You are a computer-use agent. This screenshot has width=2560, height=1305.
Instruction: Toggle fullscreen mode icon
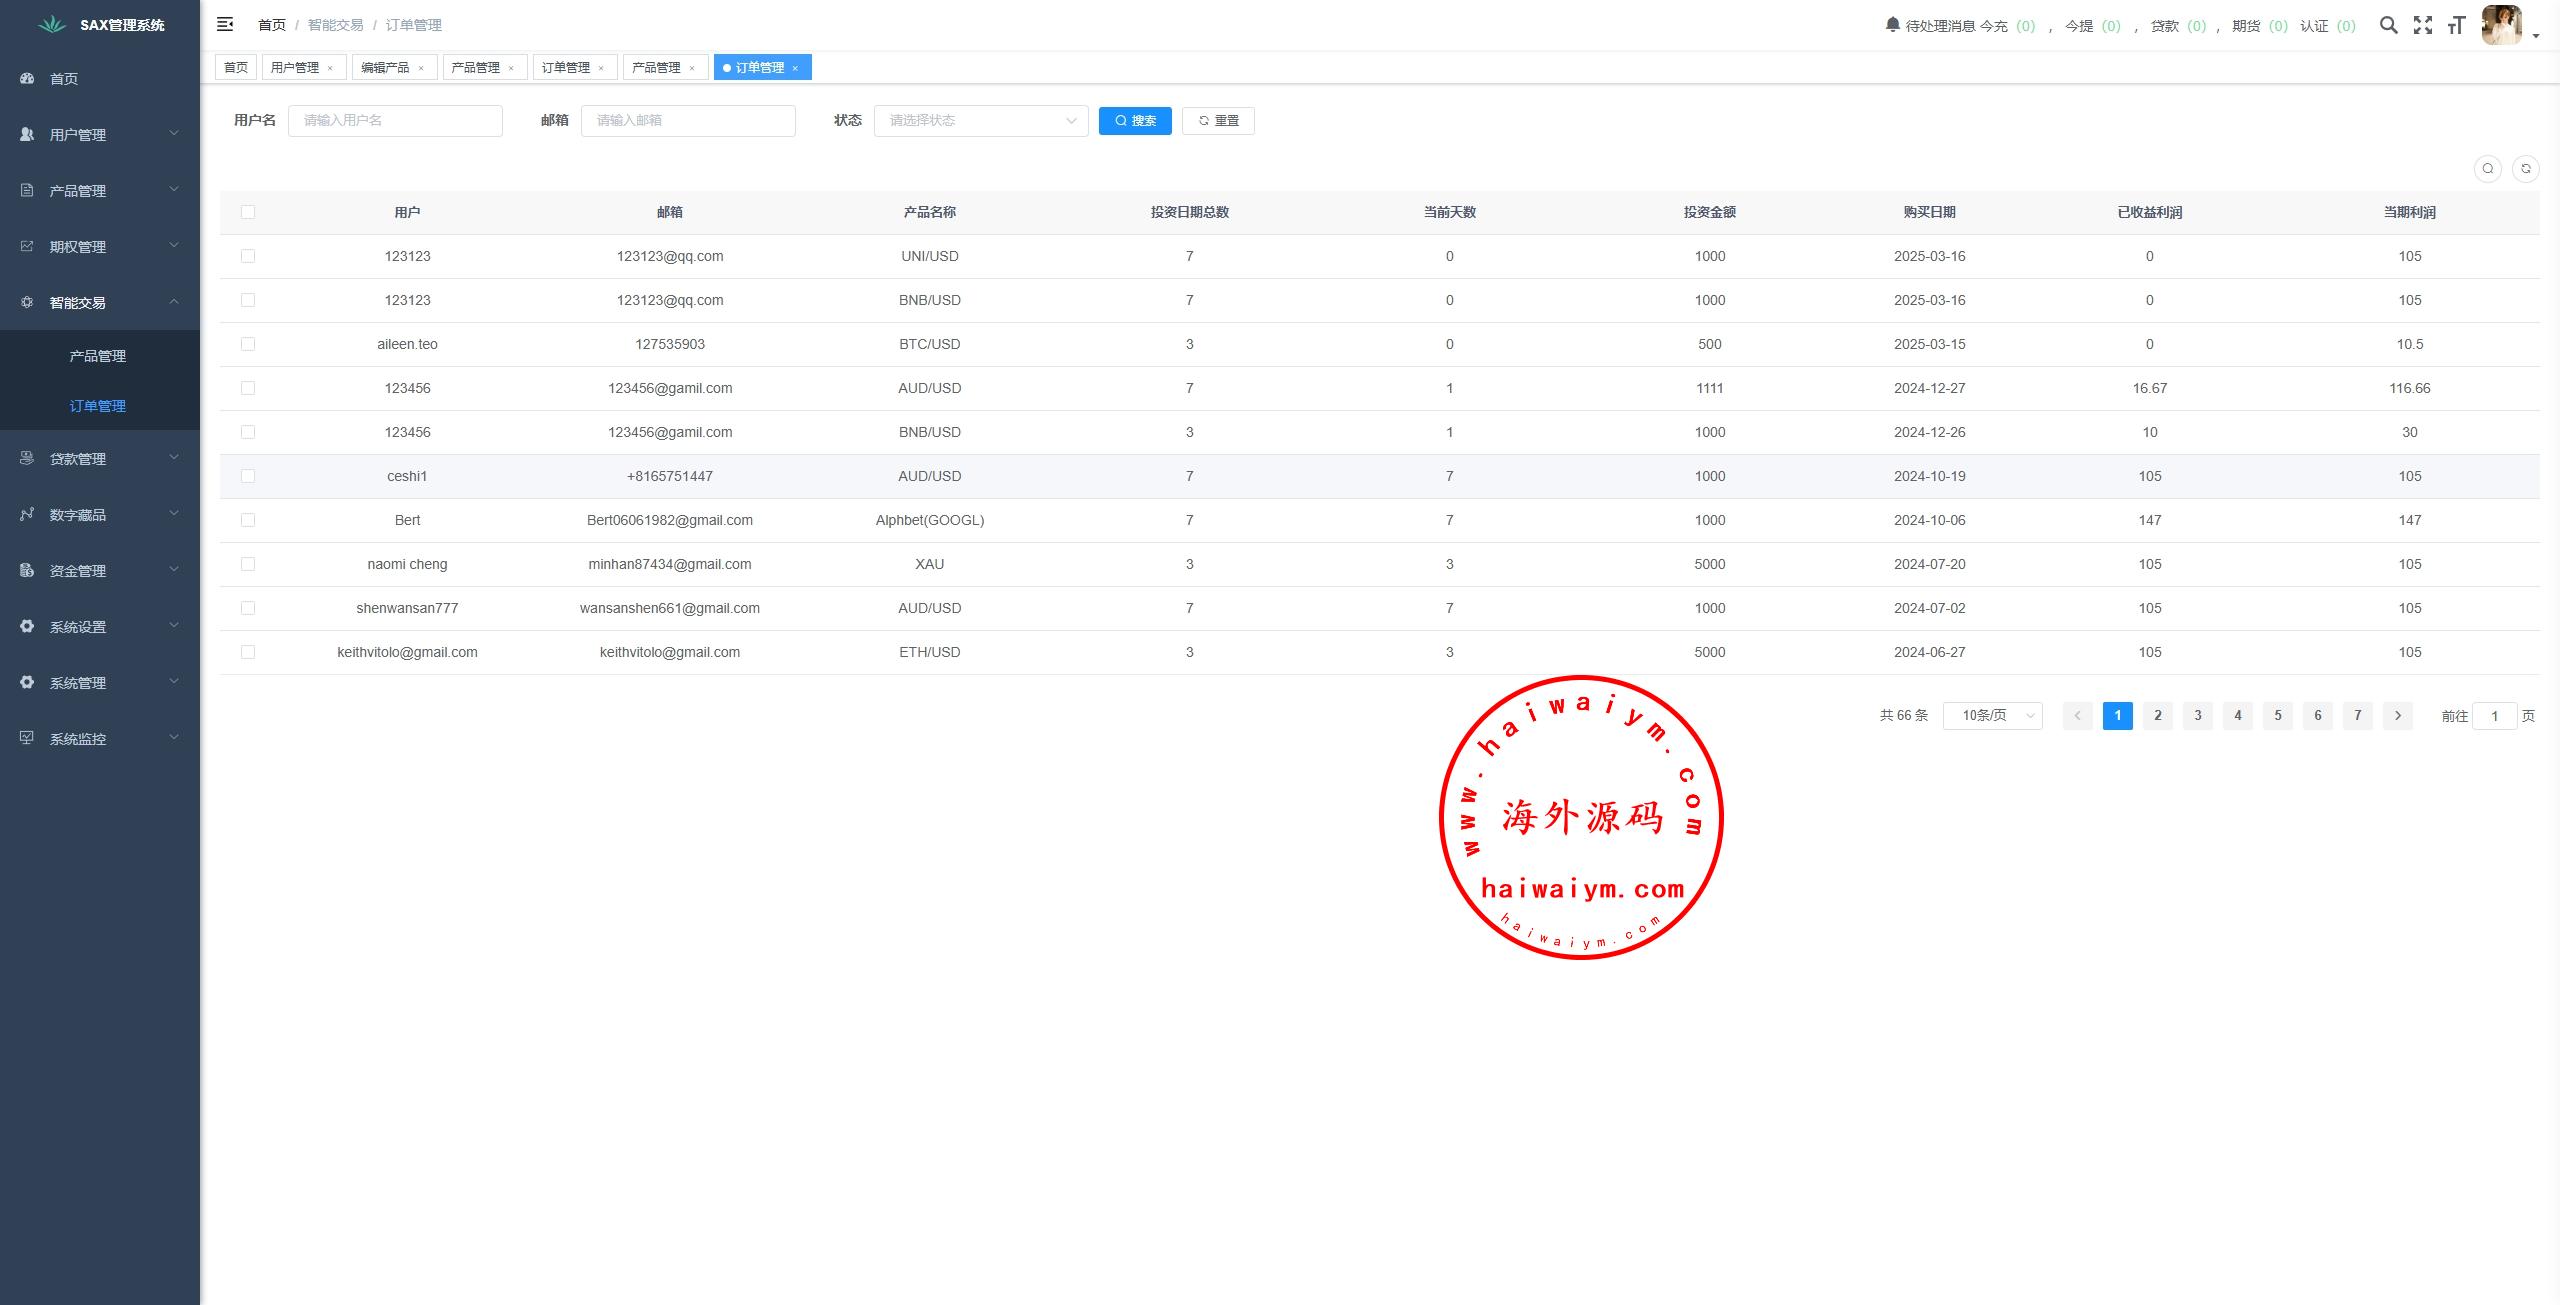click(2422, 26)
